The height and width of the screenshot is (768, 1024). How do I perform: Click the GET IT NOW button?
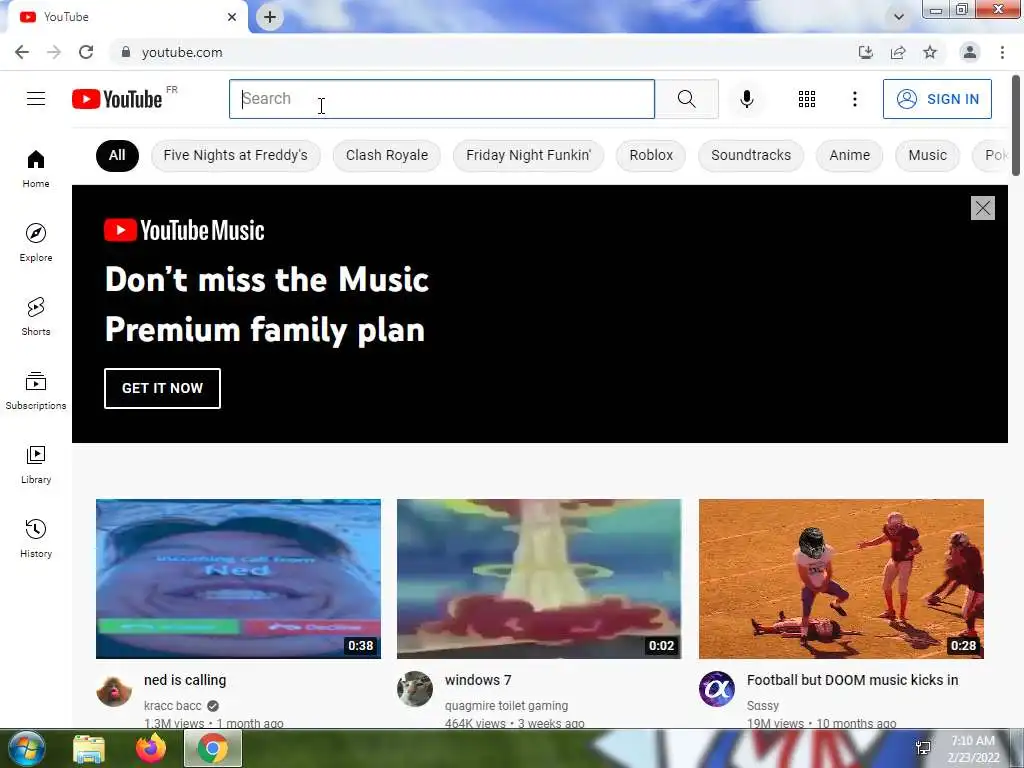click(x=163, y=388)
